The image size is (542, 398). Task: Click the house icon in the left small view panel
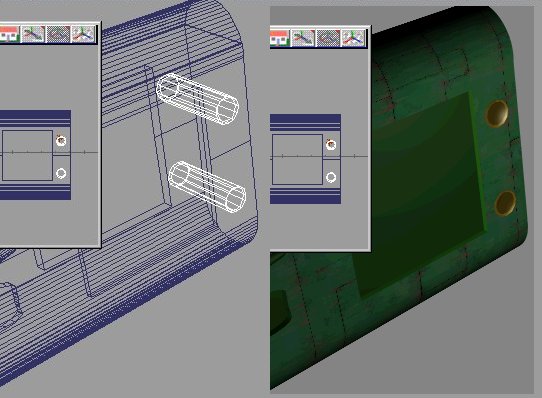click(x=9, y=34)
